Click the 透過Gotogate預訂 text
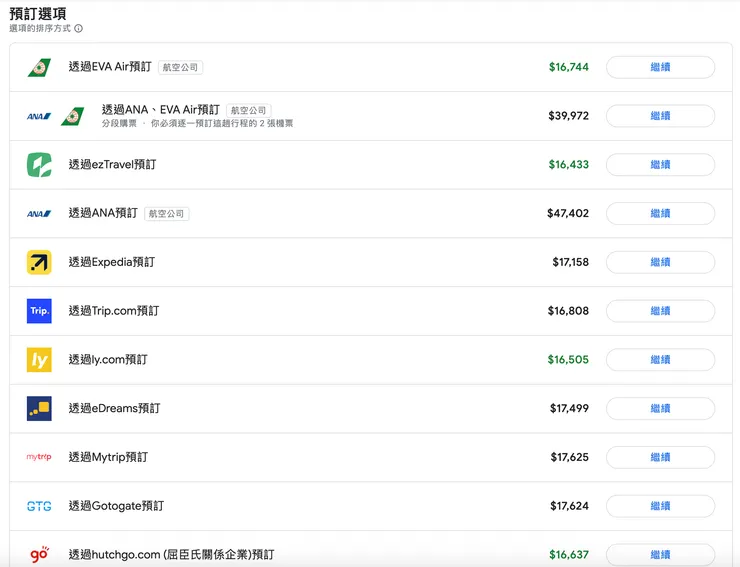Viewport: 740px width, 567px height. (x=117, y=506)
